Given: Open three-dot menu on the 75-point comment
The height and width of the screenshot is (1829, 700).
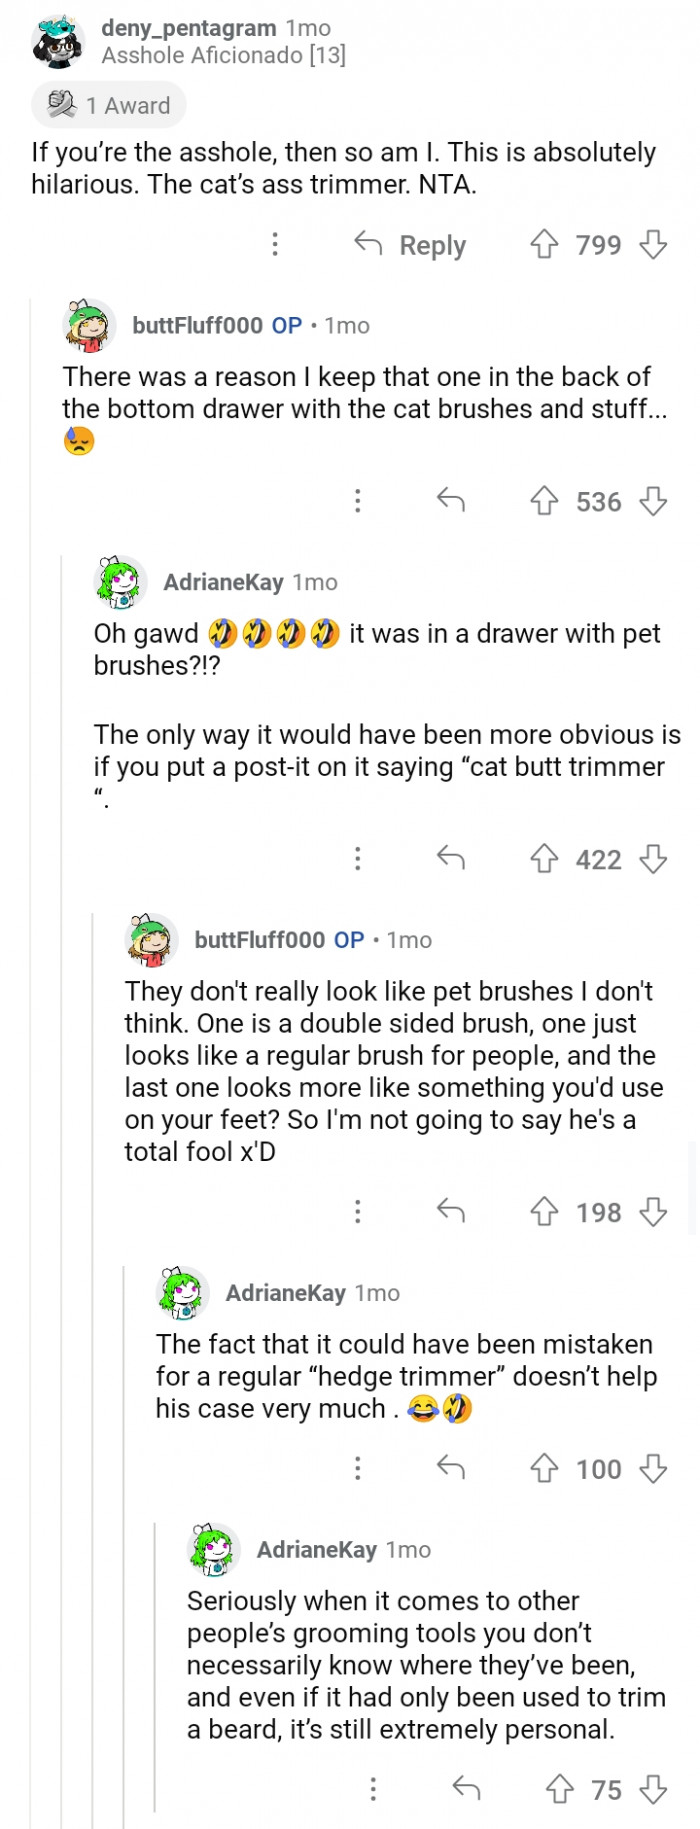Looking at the screenshot, I should [374, 1789].
